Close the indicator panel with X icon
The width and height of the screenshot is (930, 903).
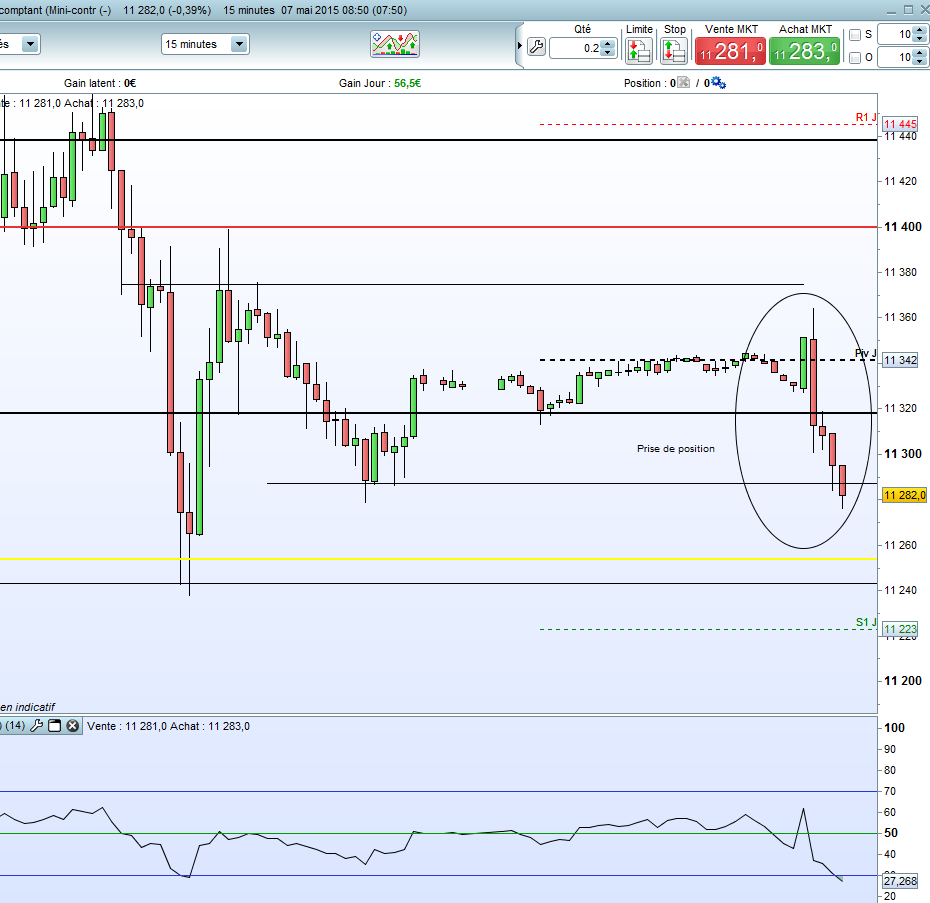72,726
